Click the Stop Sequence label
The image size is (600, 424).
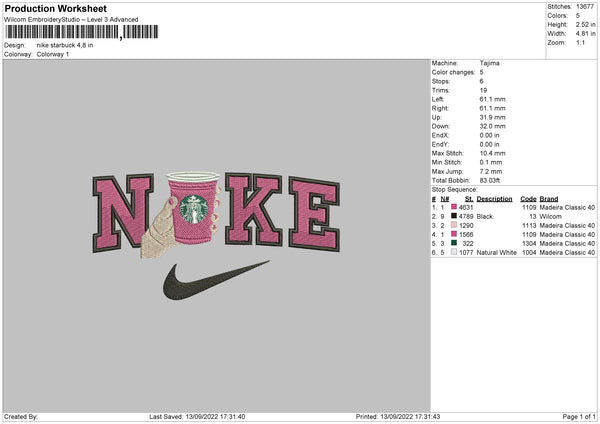(454, 190)
